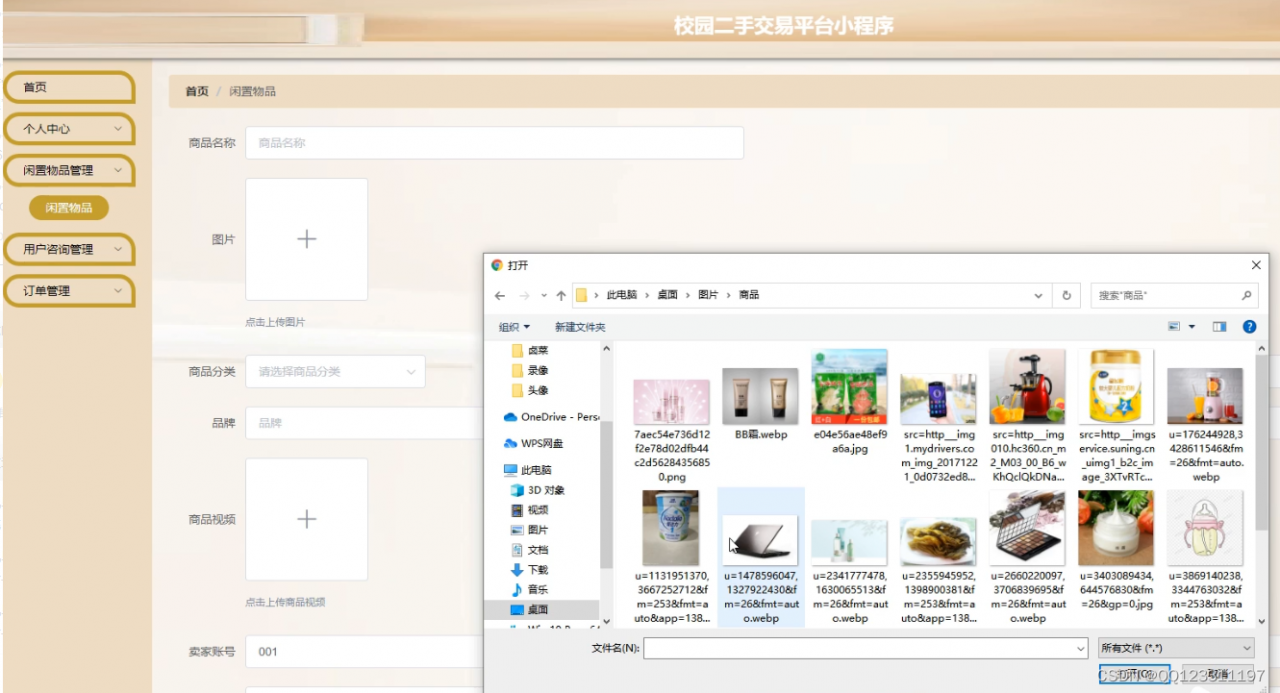
Task: Click 新建文件夹 button
Action: click(x=580, y=327)
